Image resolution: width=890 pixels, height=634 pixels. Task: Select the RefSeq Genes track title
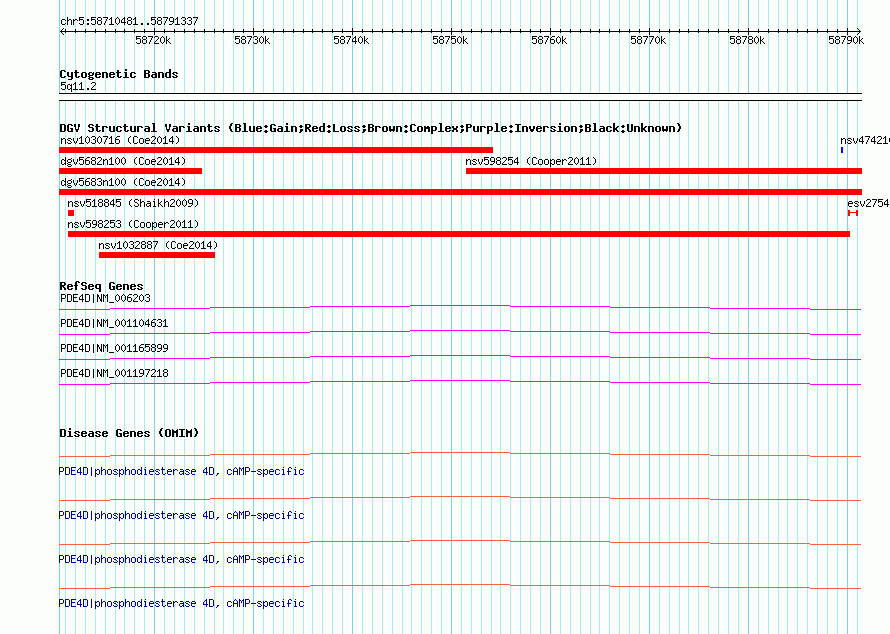[101, 286]
